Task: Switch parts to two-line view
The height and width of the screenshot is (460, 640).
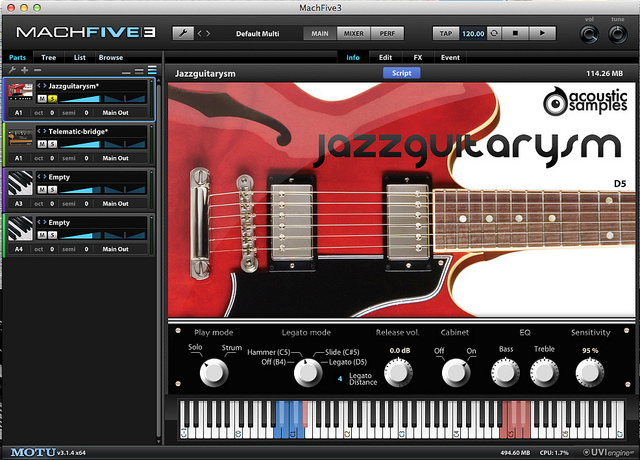Action: coord(139,71)
